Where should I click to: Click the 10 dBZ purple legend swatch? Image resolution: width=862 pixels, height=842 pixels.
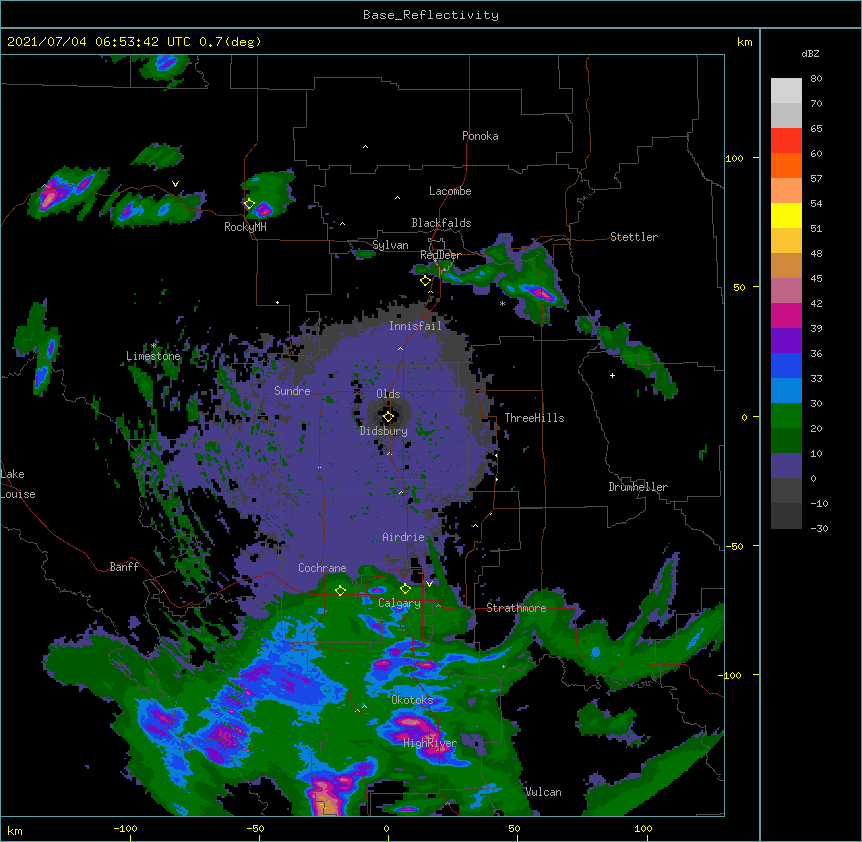[x=786, y=466]
